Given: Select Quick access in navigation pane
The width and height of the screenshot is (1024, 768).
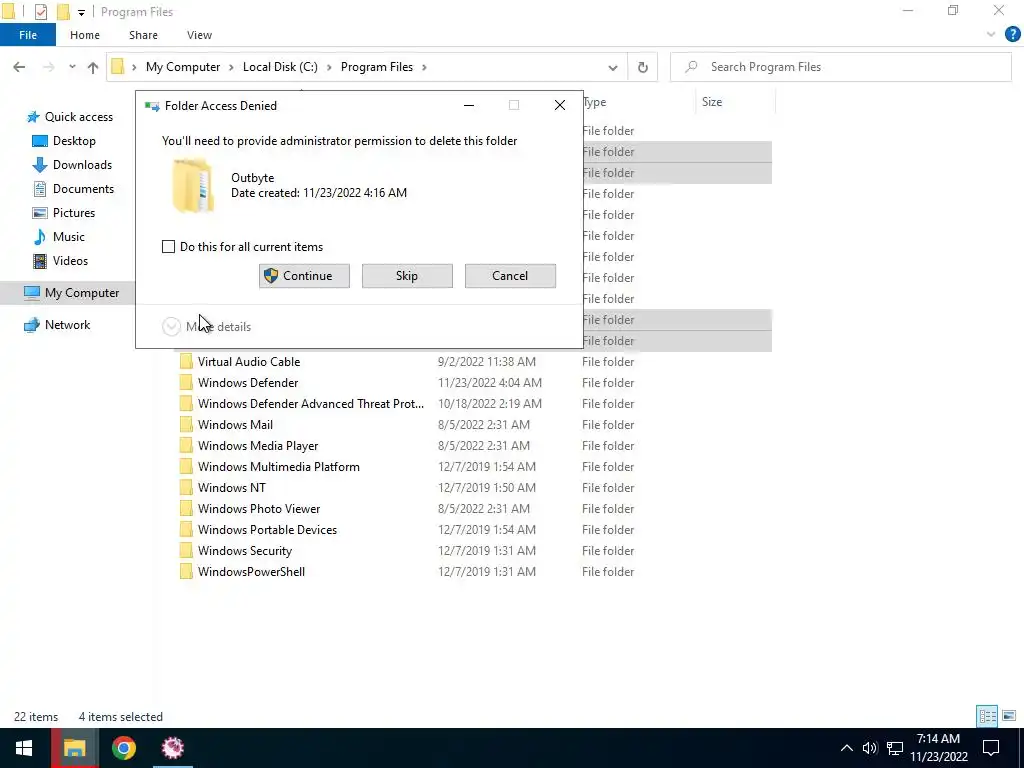Looking at the screenshot, I should click(78, 117).
